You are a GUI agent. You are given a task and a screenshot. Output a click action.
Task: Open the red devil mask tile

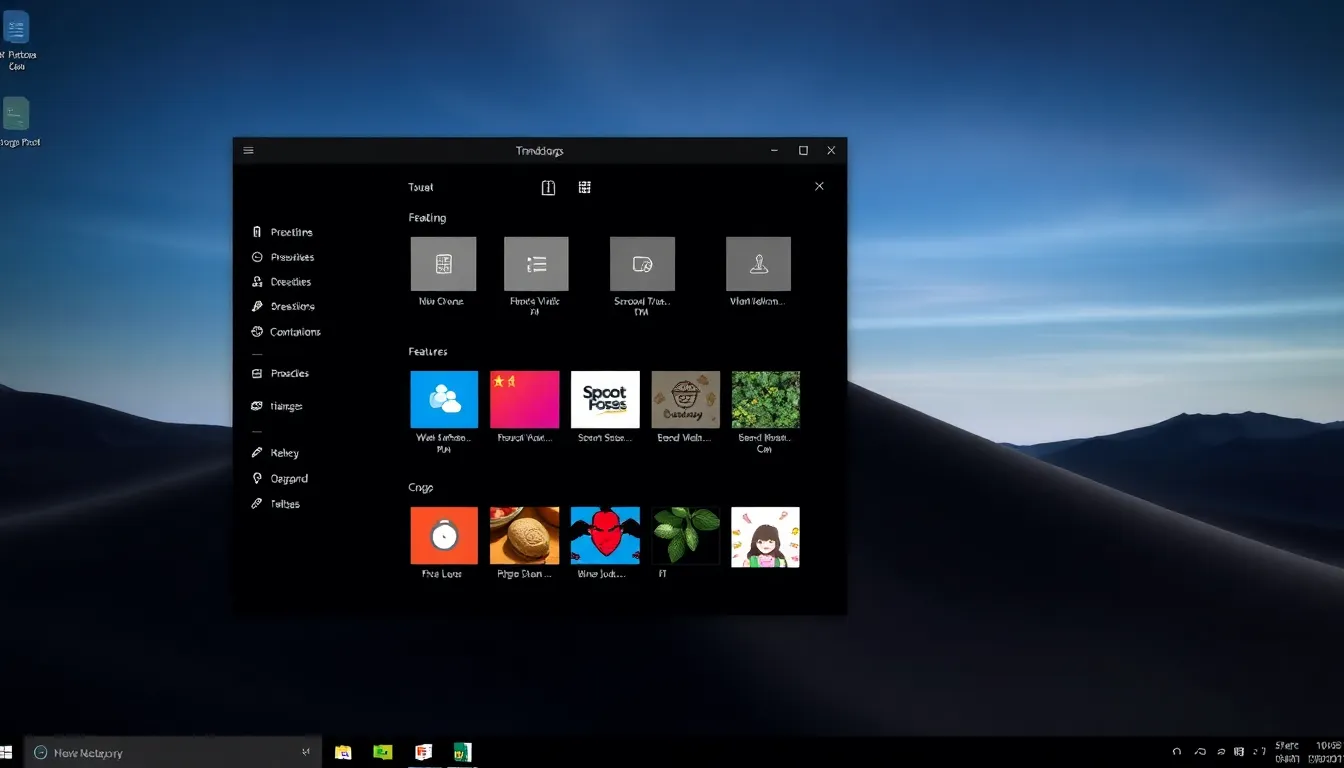605,536
